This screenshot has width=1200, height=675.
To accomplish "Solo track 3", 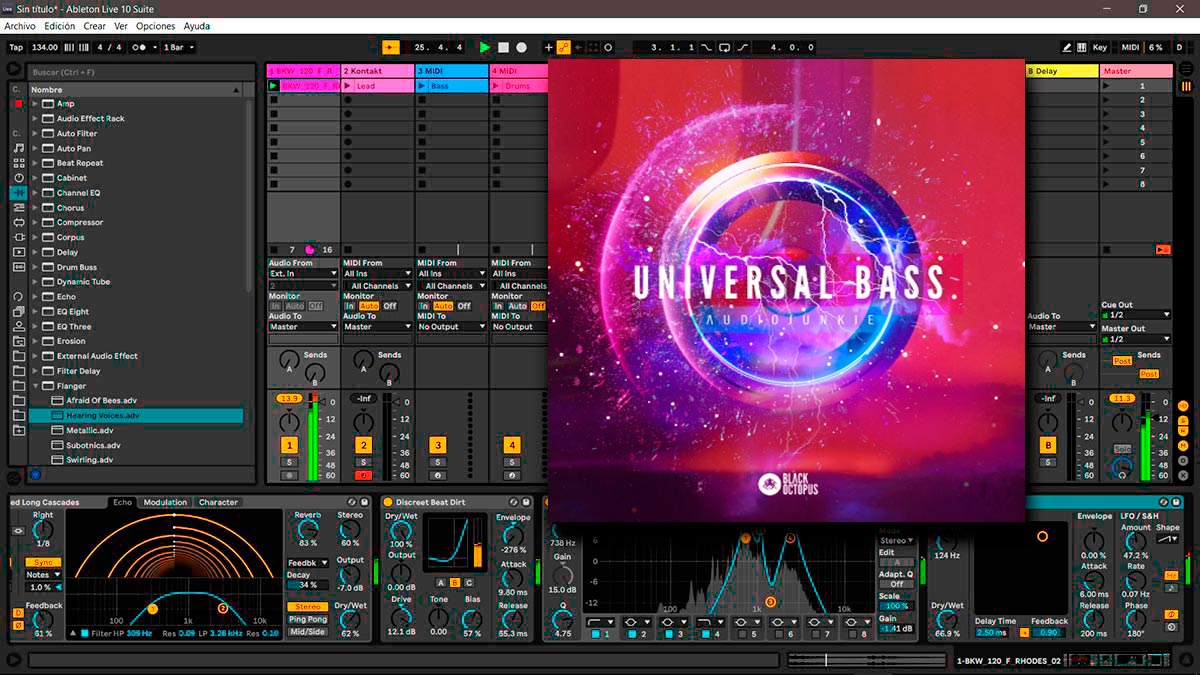I will click(x=438, y=462).
